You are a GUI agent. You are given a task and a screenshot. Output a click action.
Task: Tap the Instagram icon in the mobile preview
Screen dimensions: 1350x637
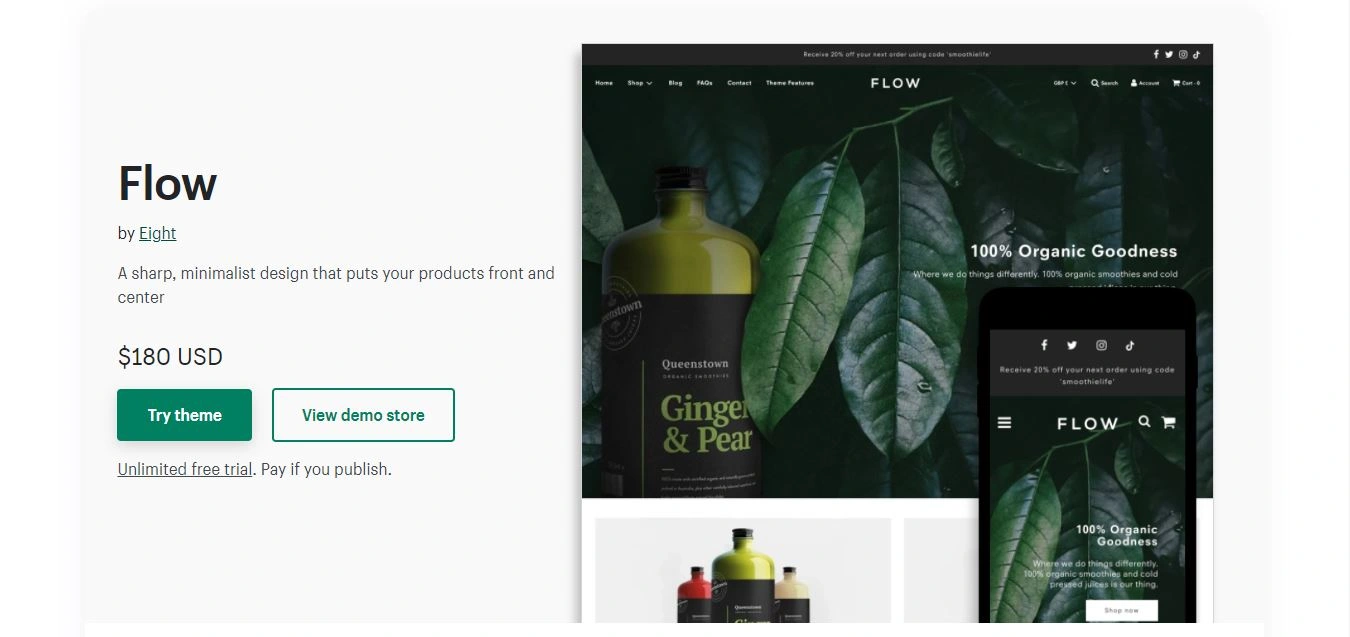pos(1101,345)
